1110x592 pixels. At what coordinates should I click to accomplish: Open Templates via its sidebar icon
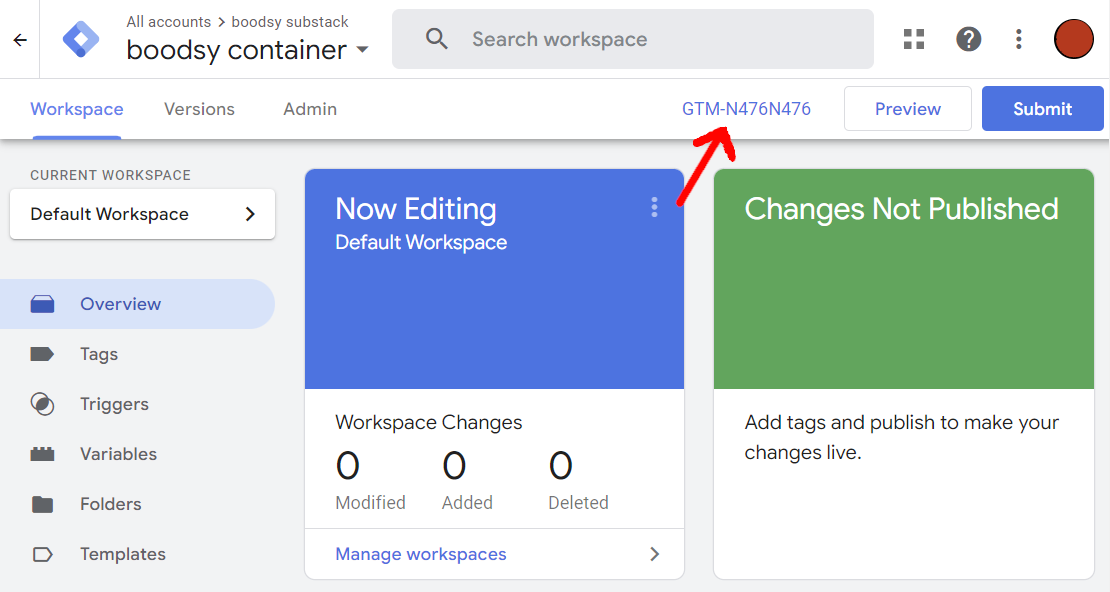[x=42, y=553]
